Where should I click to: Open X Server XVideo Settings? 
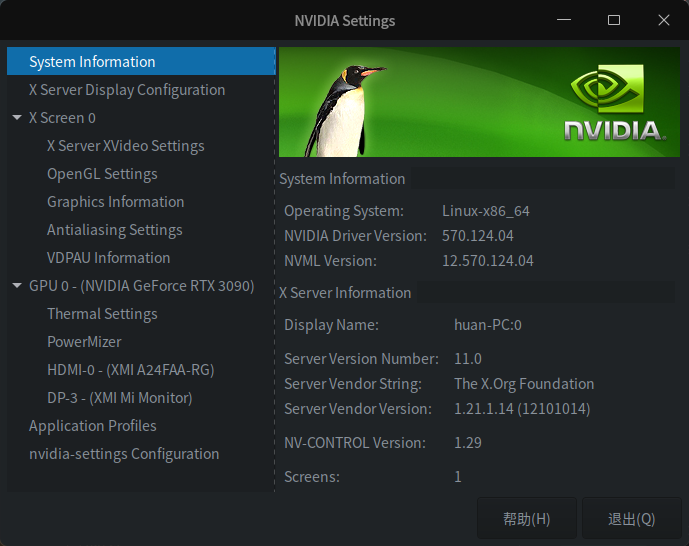pyautogui.click(x=126, y=146)
